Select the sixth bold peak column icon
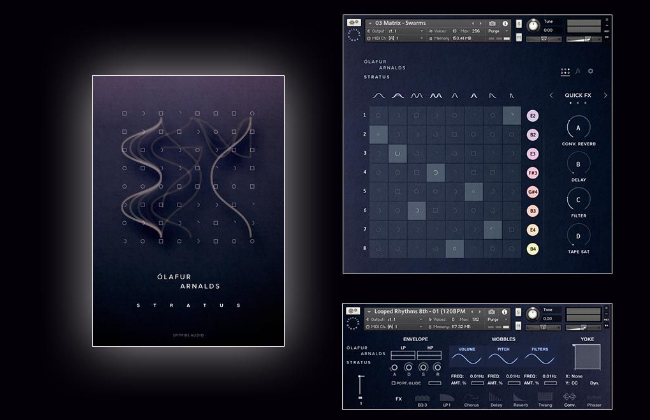 474,96
